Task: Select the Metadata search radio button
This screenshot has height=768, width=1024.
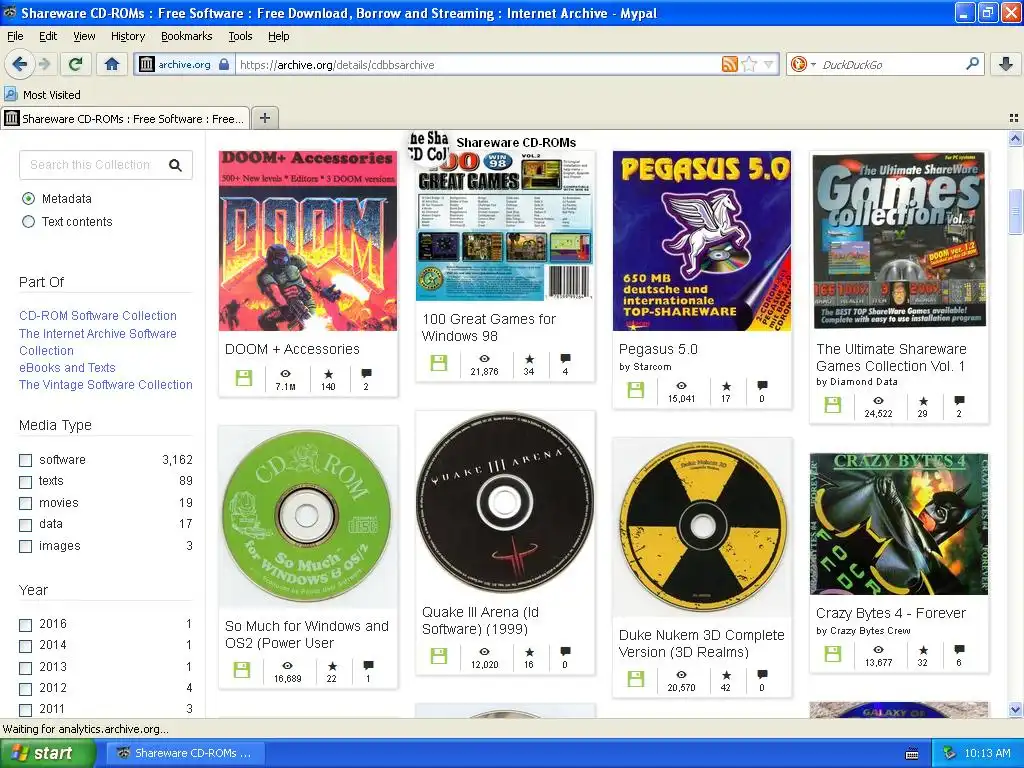Action: point(28,199)
